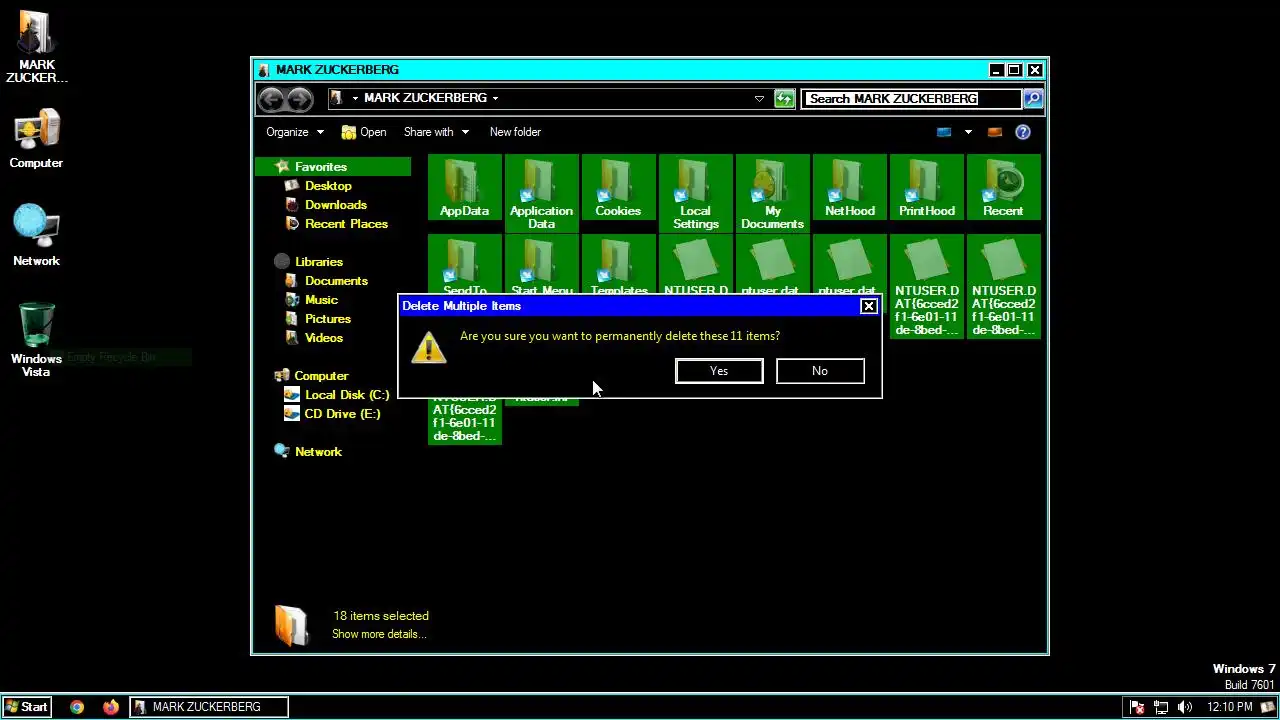Open the Music library
The height and width of the screenshot is (720, 1280).
pyautogui.click(x=321, y=300)
